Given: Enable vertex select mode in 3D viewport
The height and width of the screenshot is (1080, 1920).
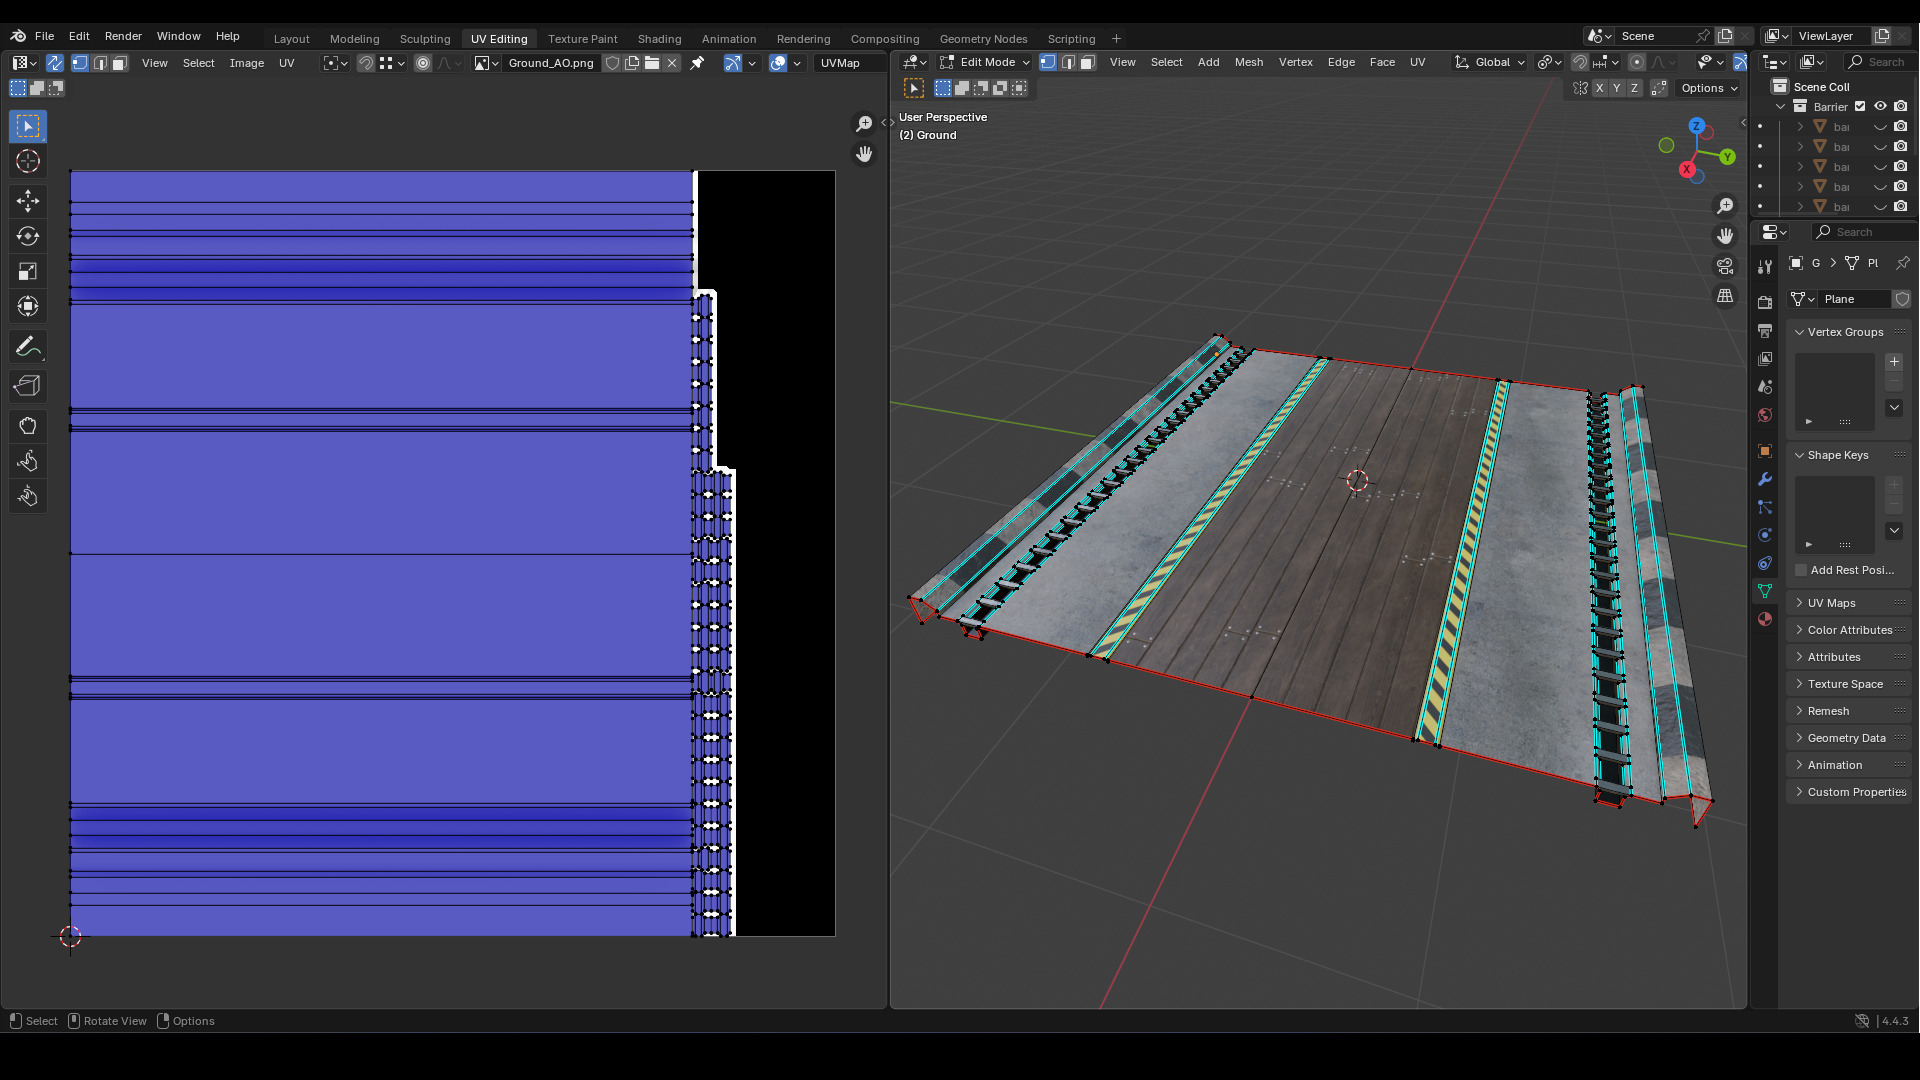Looking at the screenshot, I should 1048,62.
